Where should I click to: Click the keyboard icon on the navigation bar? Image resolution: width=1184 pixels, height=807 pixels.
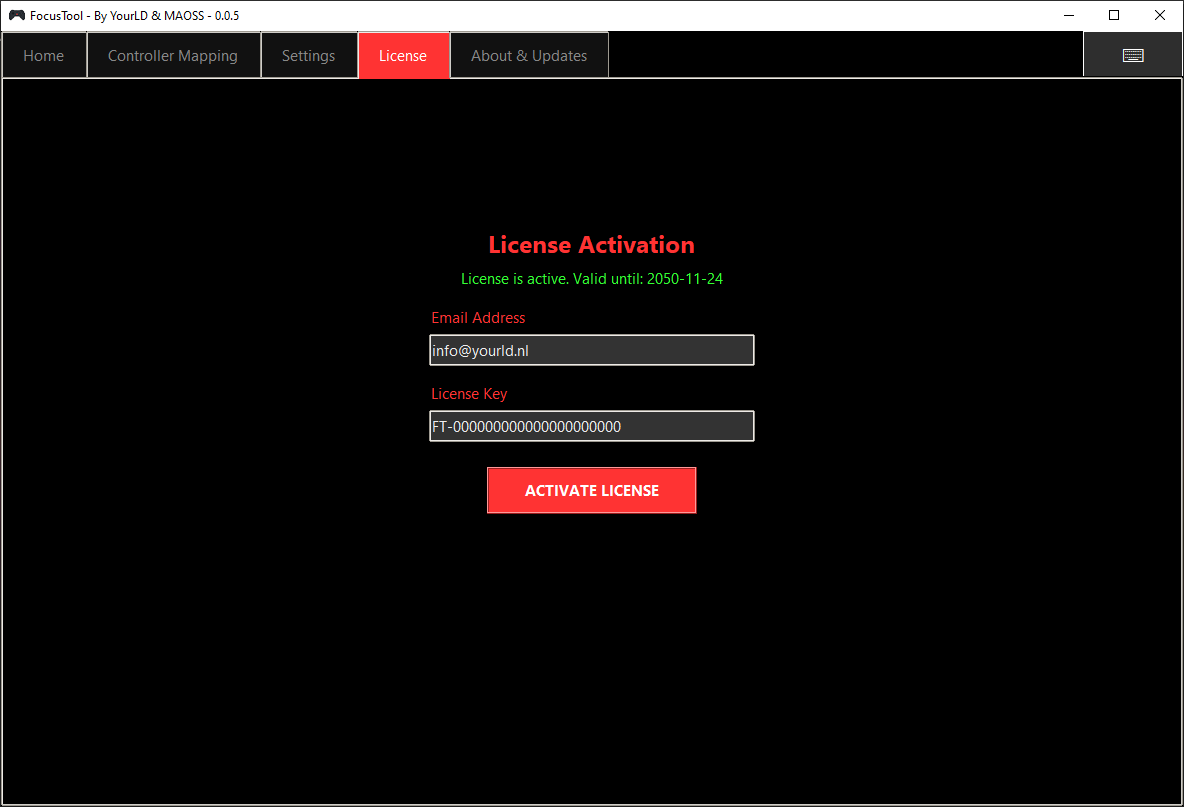point(1132,55)
